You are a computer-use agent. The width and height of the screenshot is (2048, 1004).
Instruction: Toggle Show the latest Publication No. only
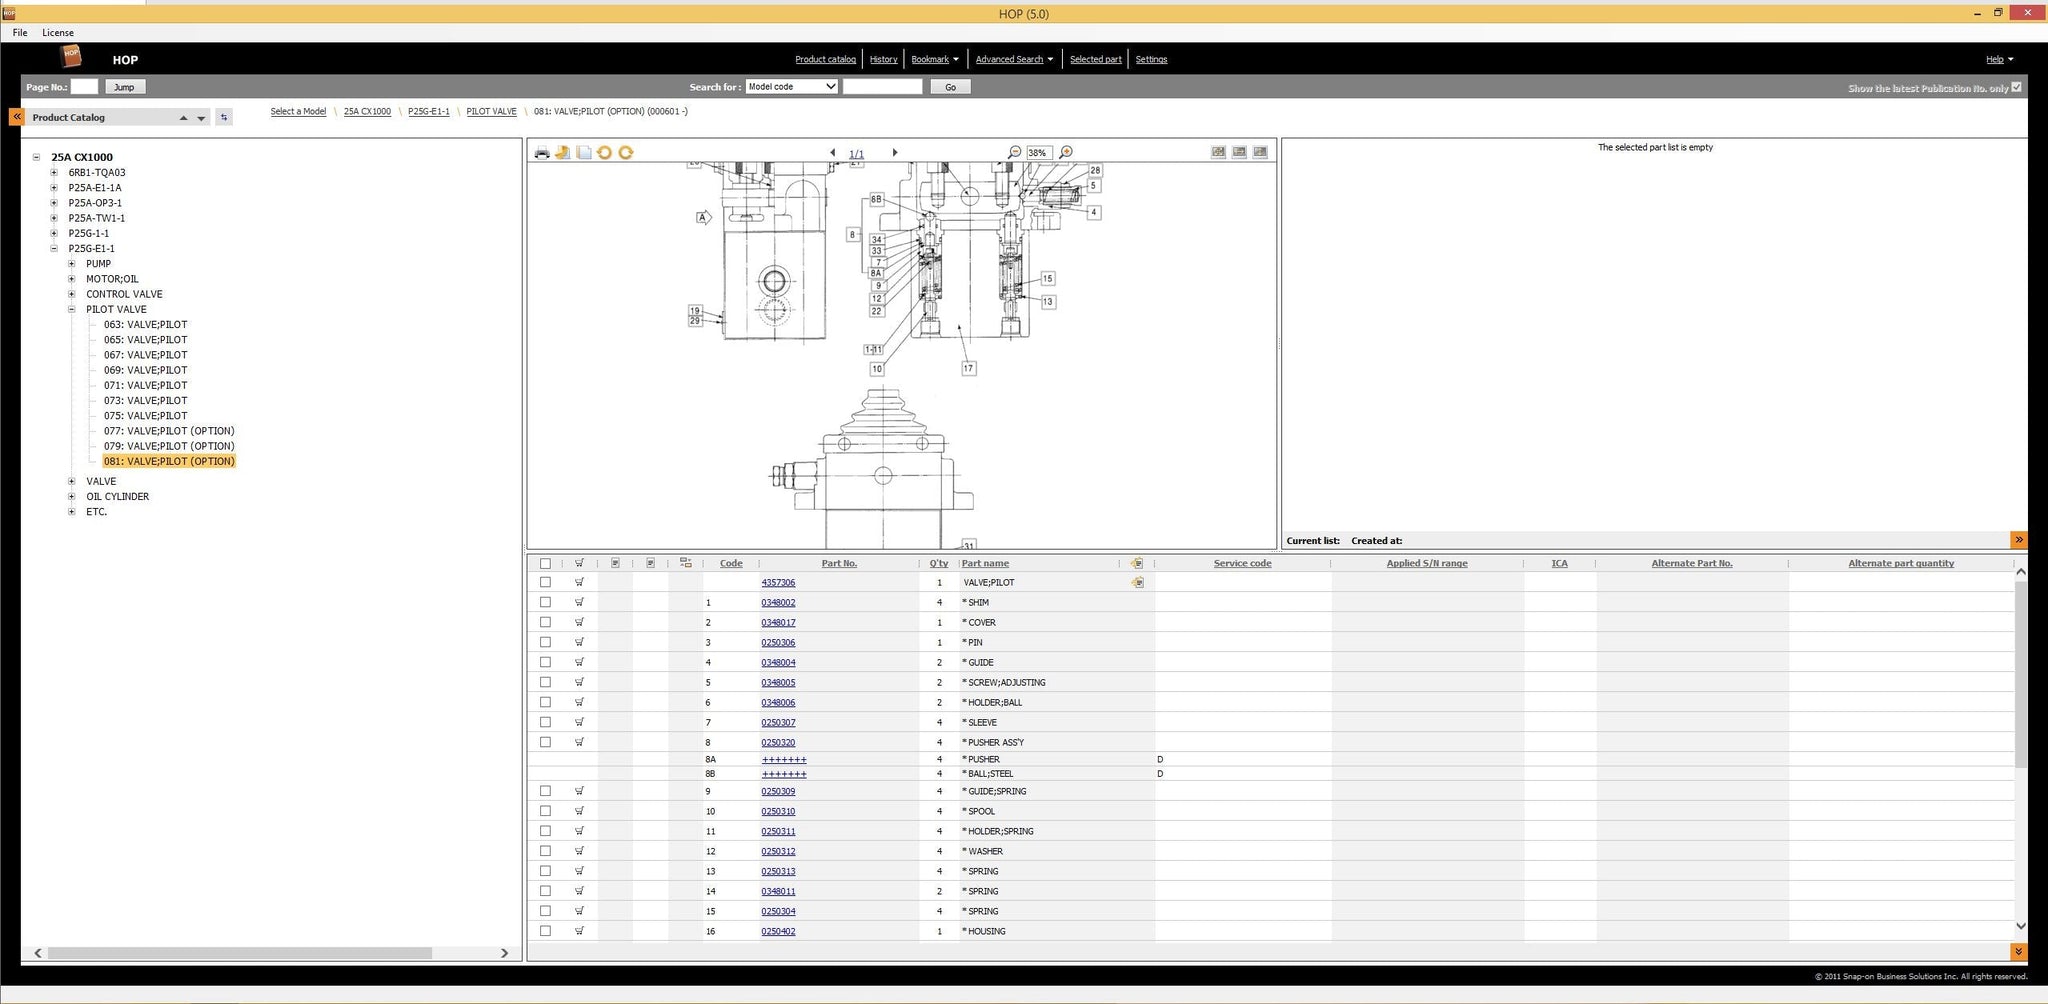click(x=2016, y=87)
